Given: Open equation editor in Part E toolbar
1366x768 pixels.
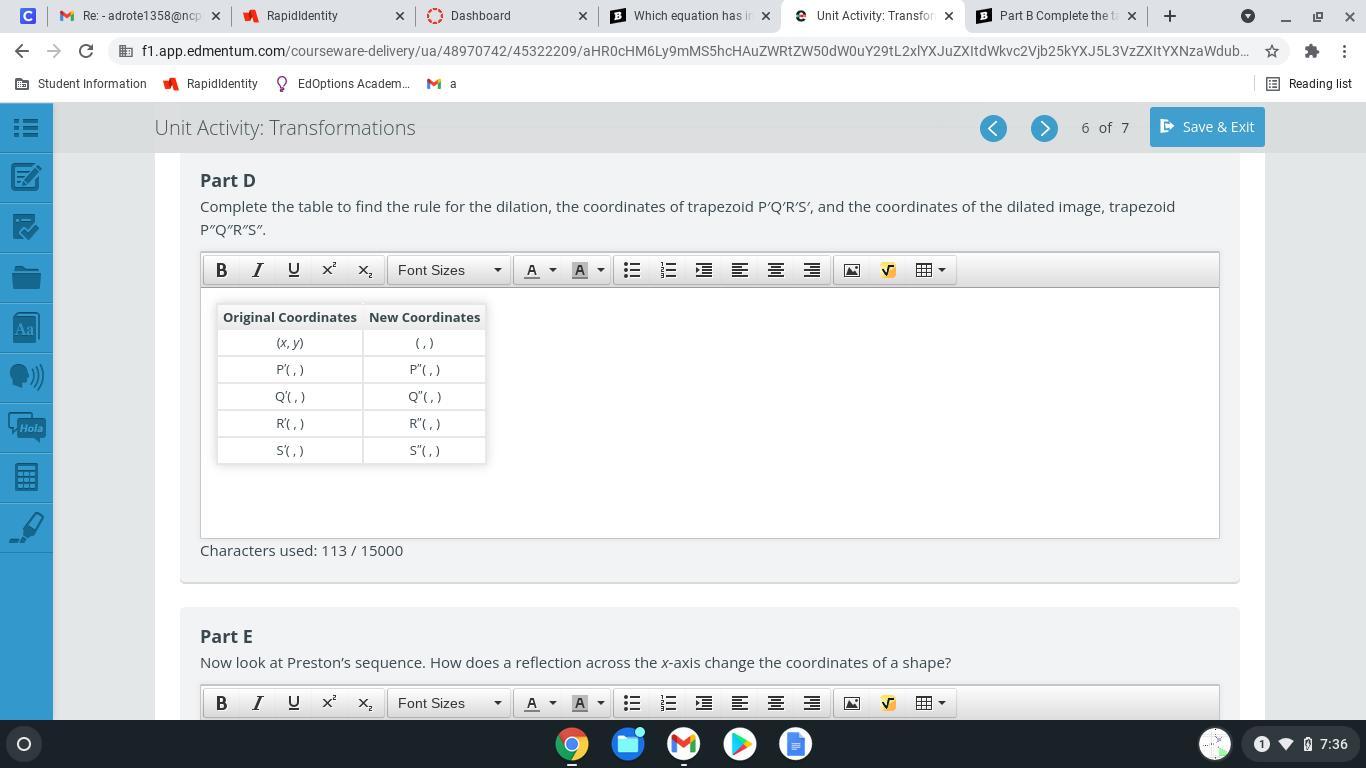Looking at the screenshot, I should click(888, 703).
